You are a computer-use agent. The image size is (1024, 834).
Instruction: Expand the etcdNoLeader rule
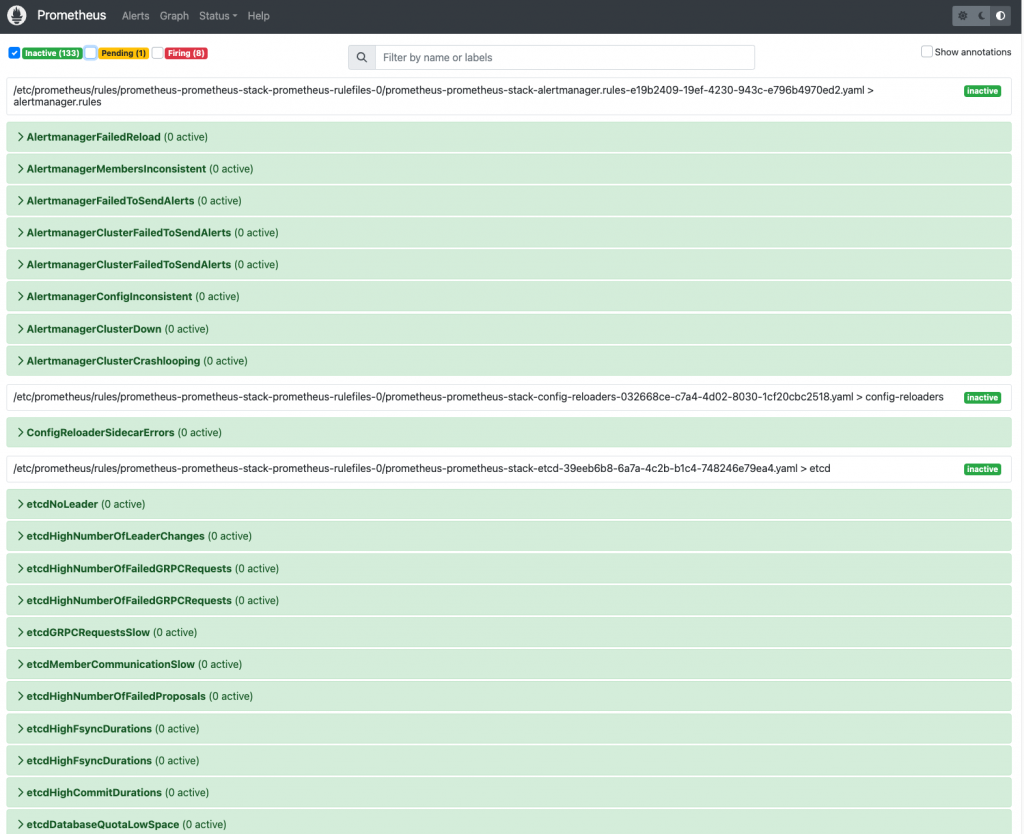509,504
